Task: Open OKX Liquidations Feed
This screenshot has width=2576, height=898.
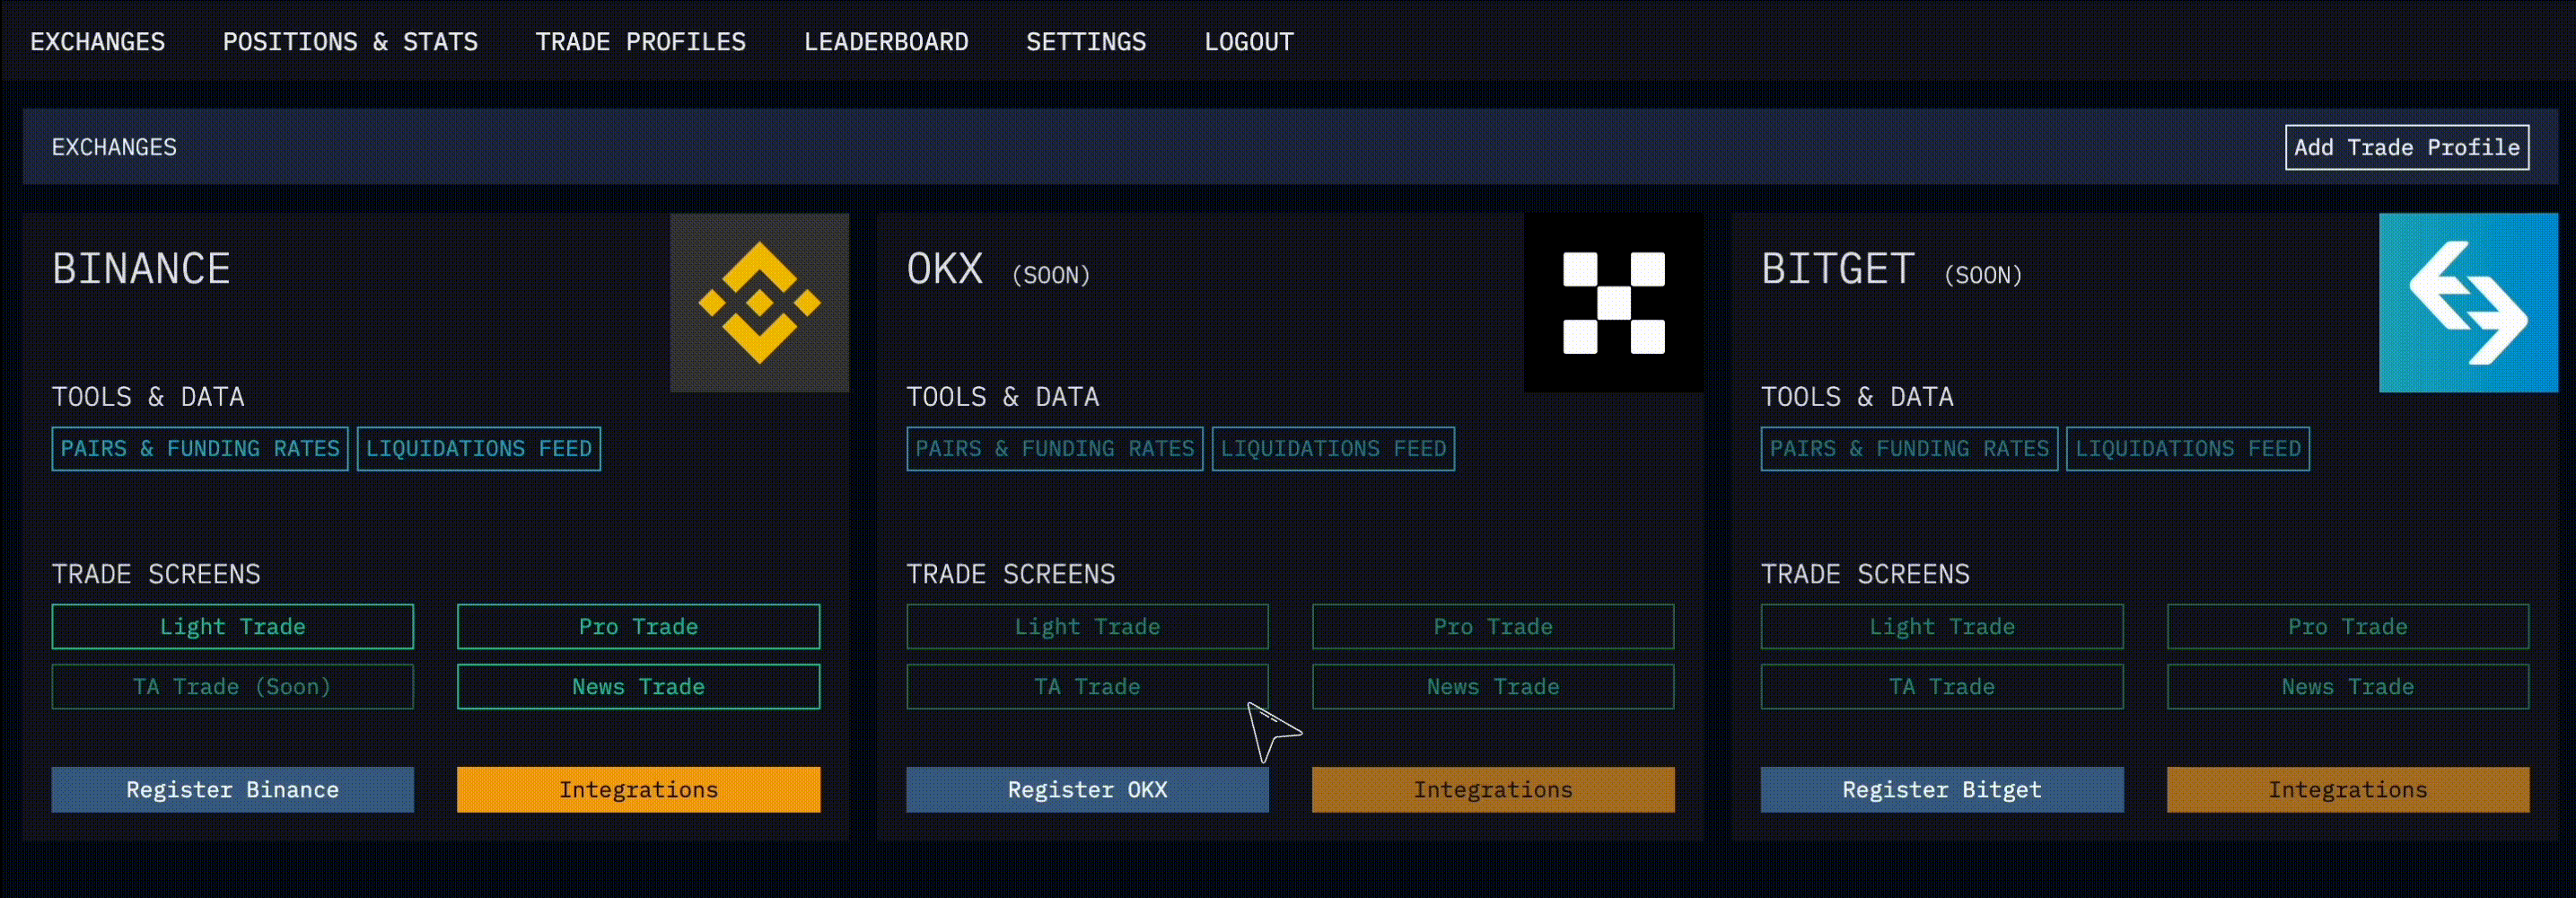Action: pyautogui.click(x=1333, y=449)
